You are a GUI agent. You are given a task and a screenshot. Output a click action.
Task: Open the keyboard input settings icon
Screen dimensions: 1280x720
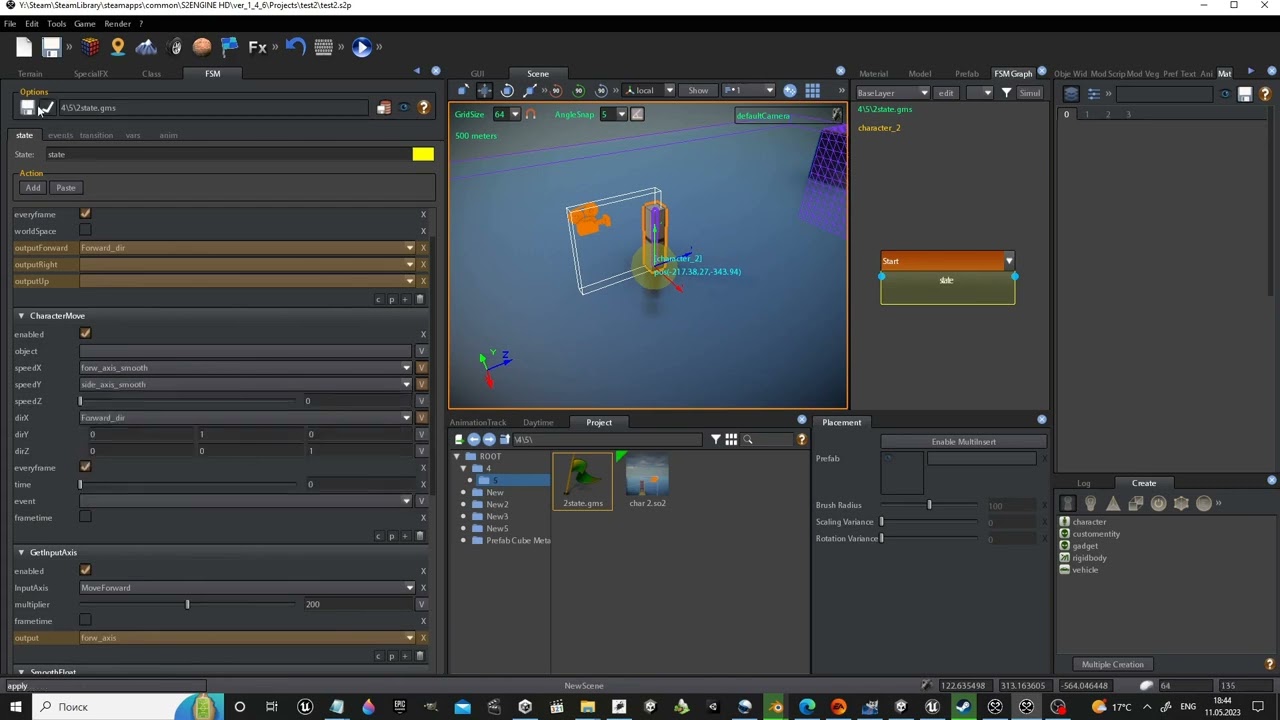(323, 46)
